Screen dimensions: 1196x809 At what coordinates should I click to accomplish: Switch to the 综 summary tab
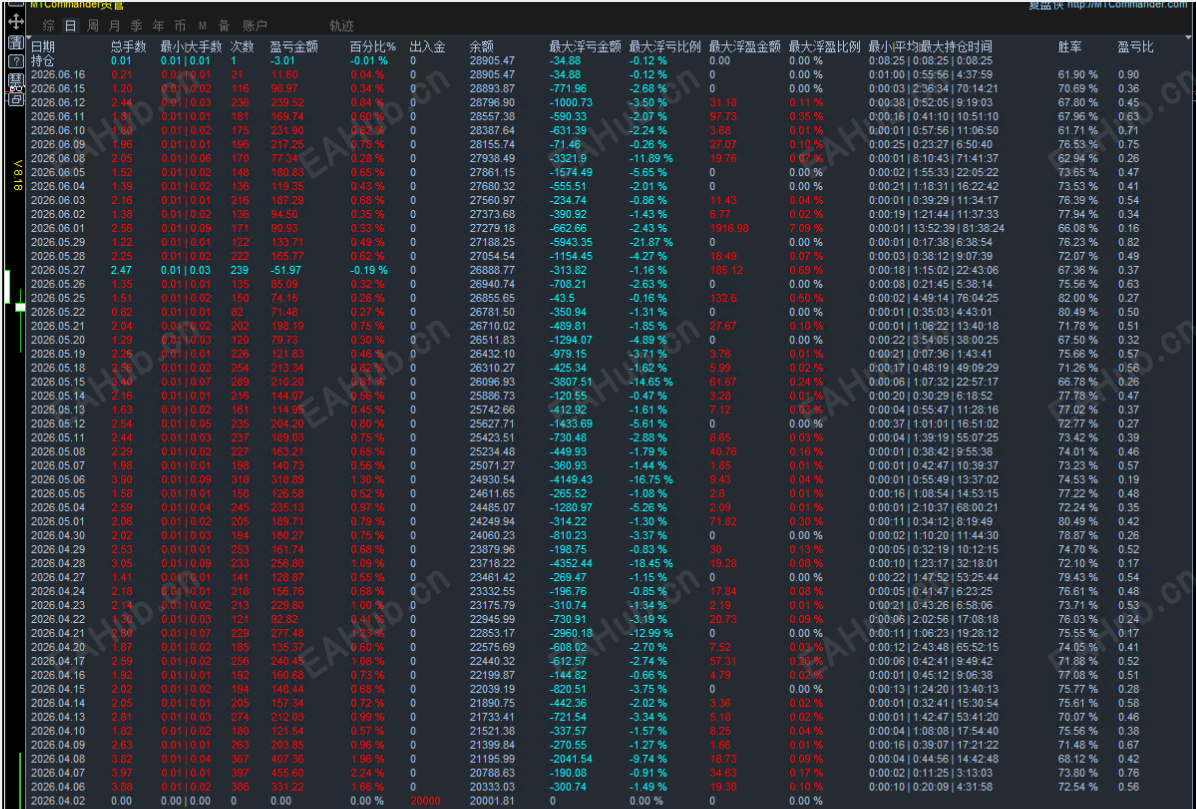pyautogui.click(x=48, y=26)
